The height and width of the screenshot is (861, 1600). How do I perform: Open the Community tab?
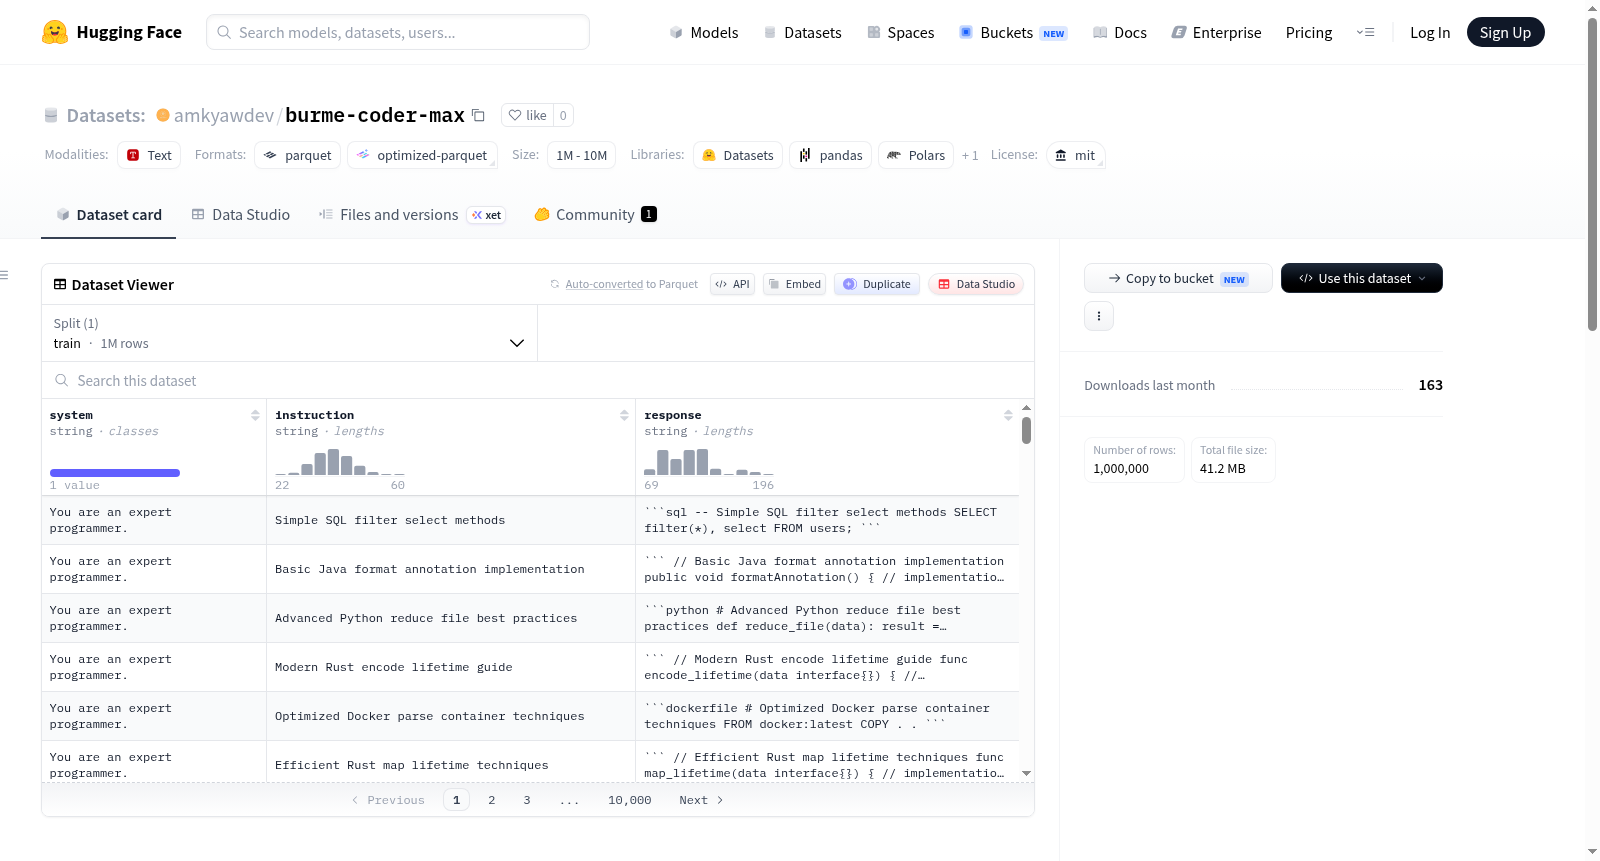click(596, 215)
